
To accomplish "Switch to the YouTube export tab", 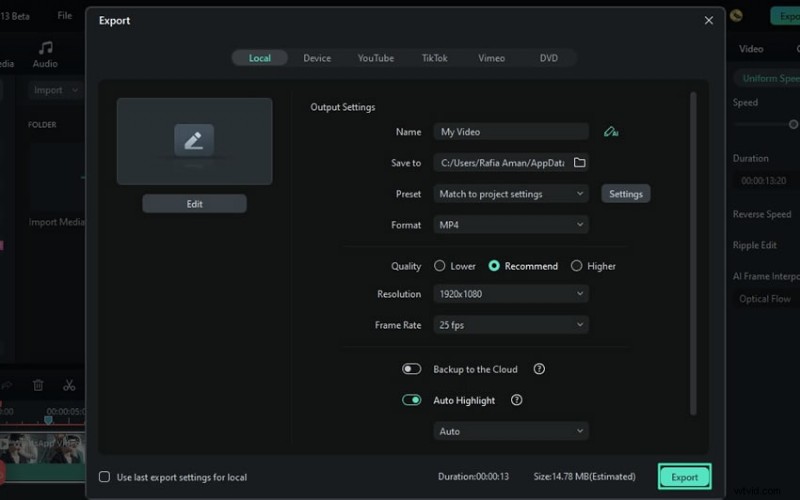I will 376,58.
